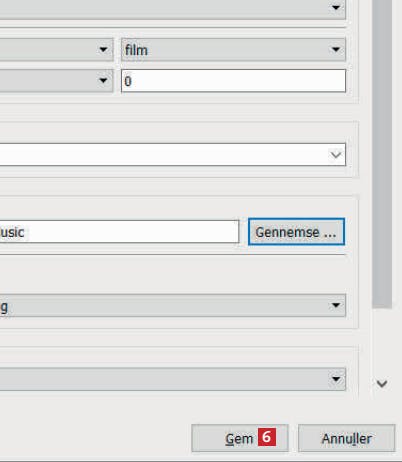The image size is (402, 462).
Task: Open the dropdown left of the 0 field
Action: click(x=56, y=81)
